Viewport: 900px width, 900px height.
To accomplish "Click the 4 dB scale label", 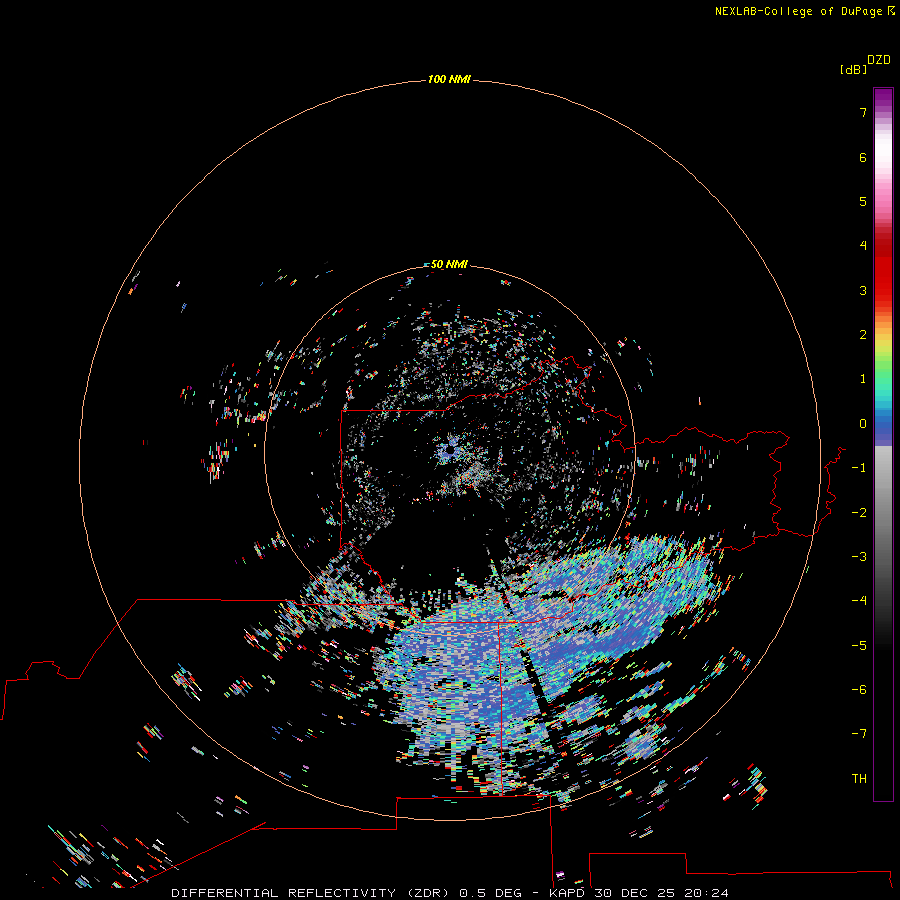I will coord(863,246).
